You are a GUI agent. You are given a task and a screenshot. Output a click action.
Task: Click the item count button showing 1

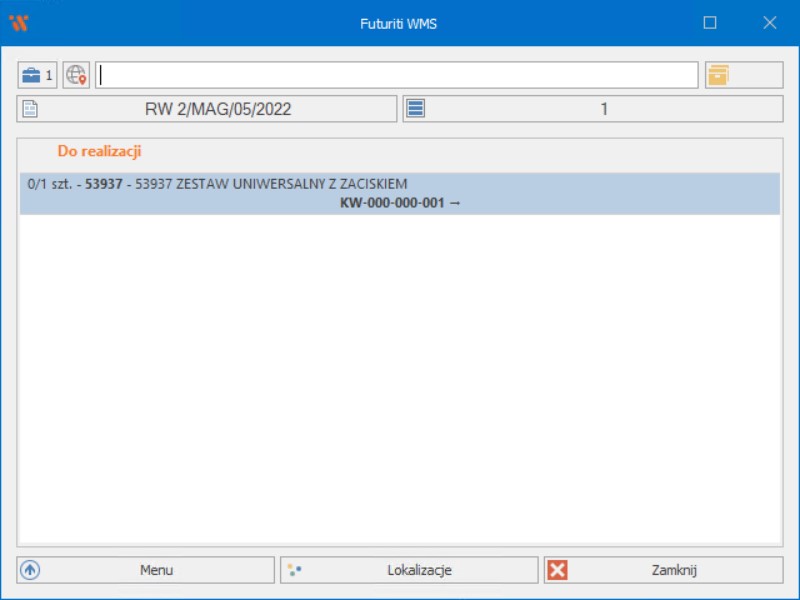click(603, 109)
